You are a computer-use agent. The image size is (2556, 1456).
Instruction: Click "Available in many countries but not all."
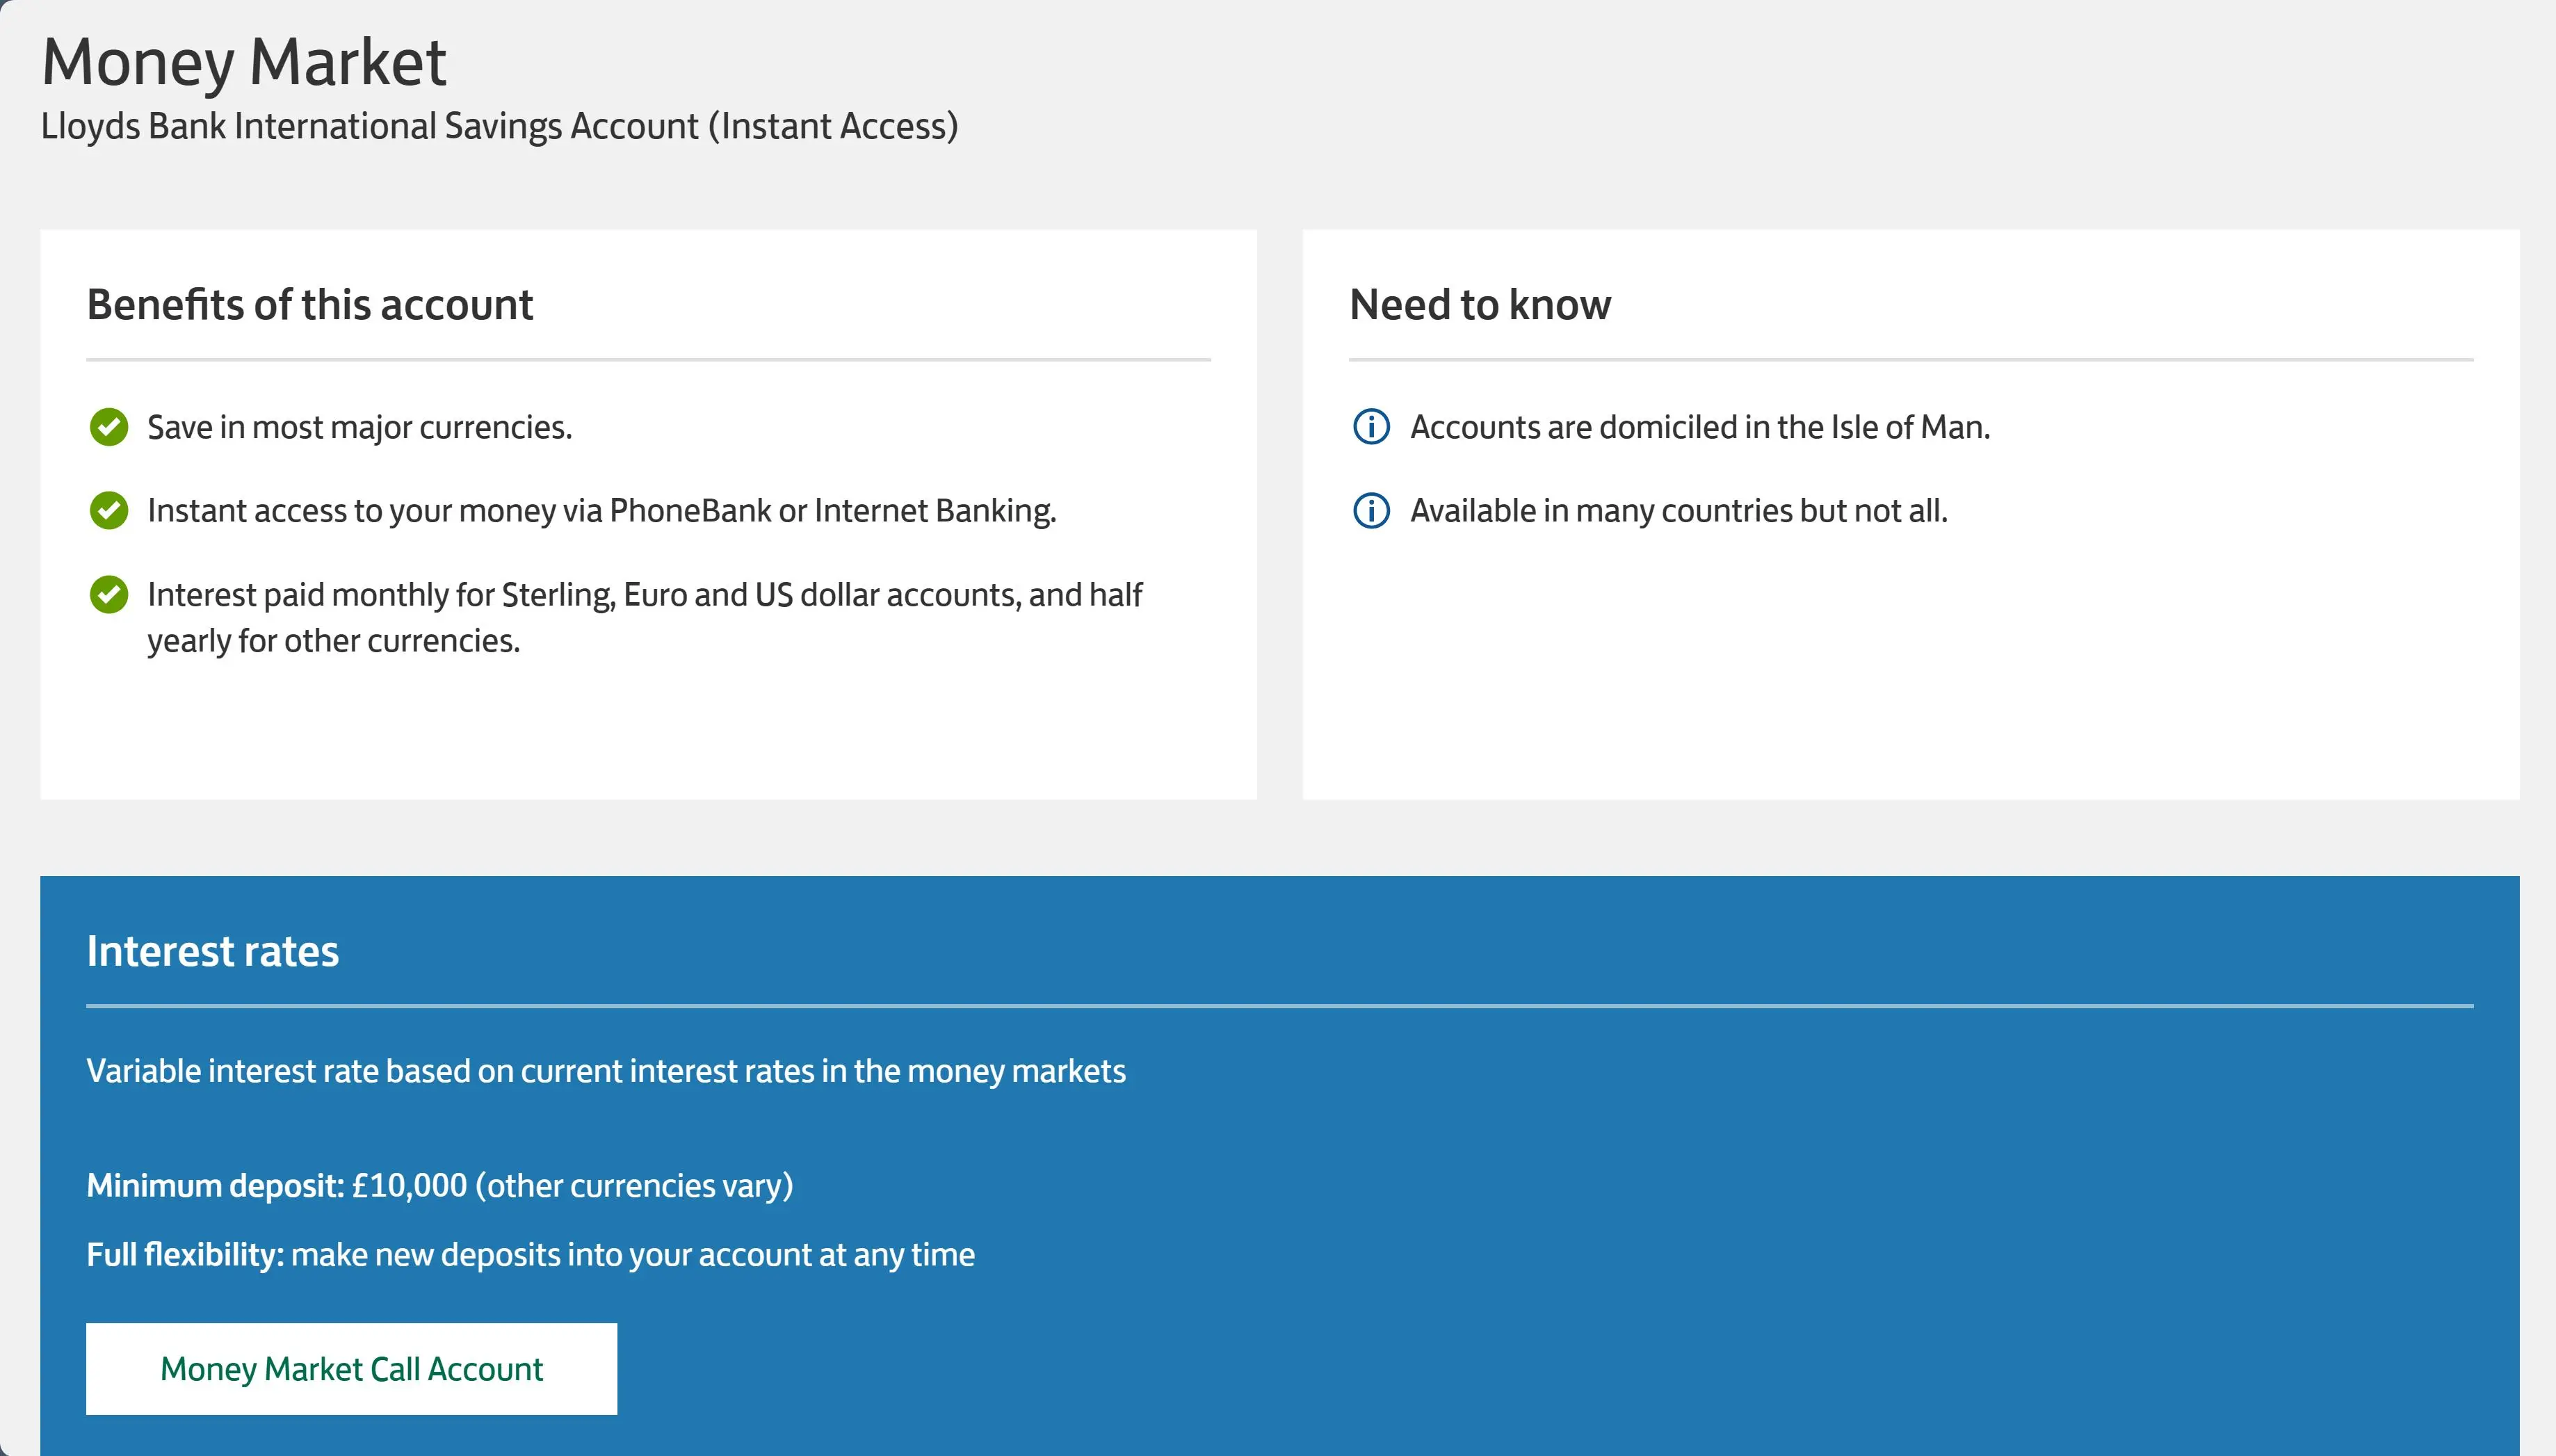click(1679, 511)
